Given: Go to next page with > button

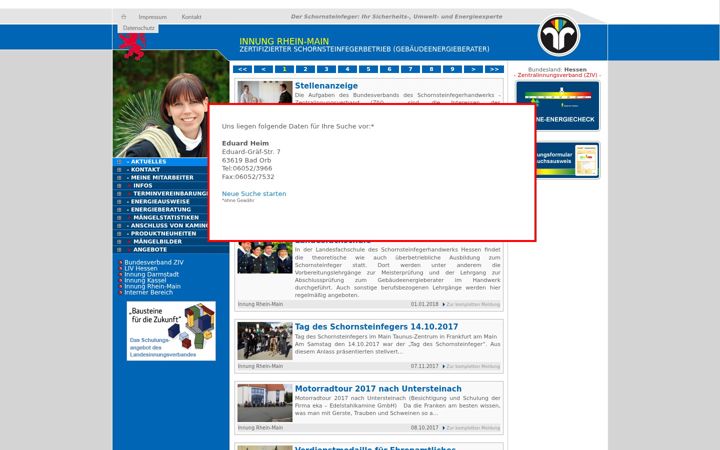Looking at the screenshot, I should 473,69.
